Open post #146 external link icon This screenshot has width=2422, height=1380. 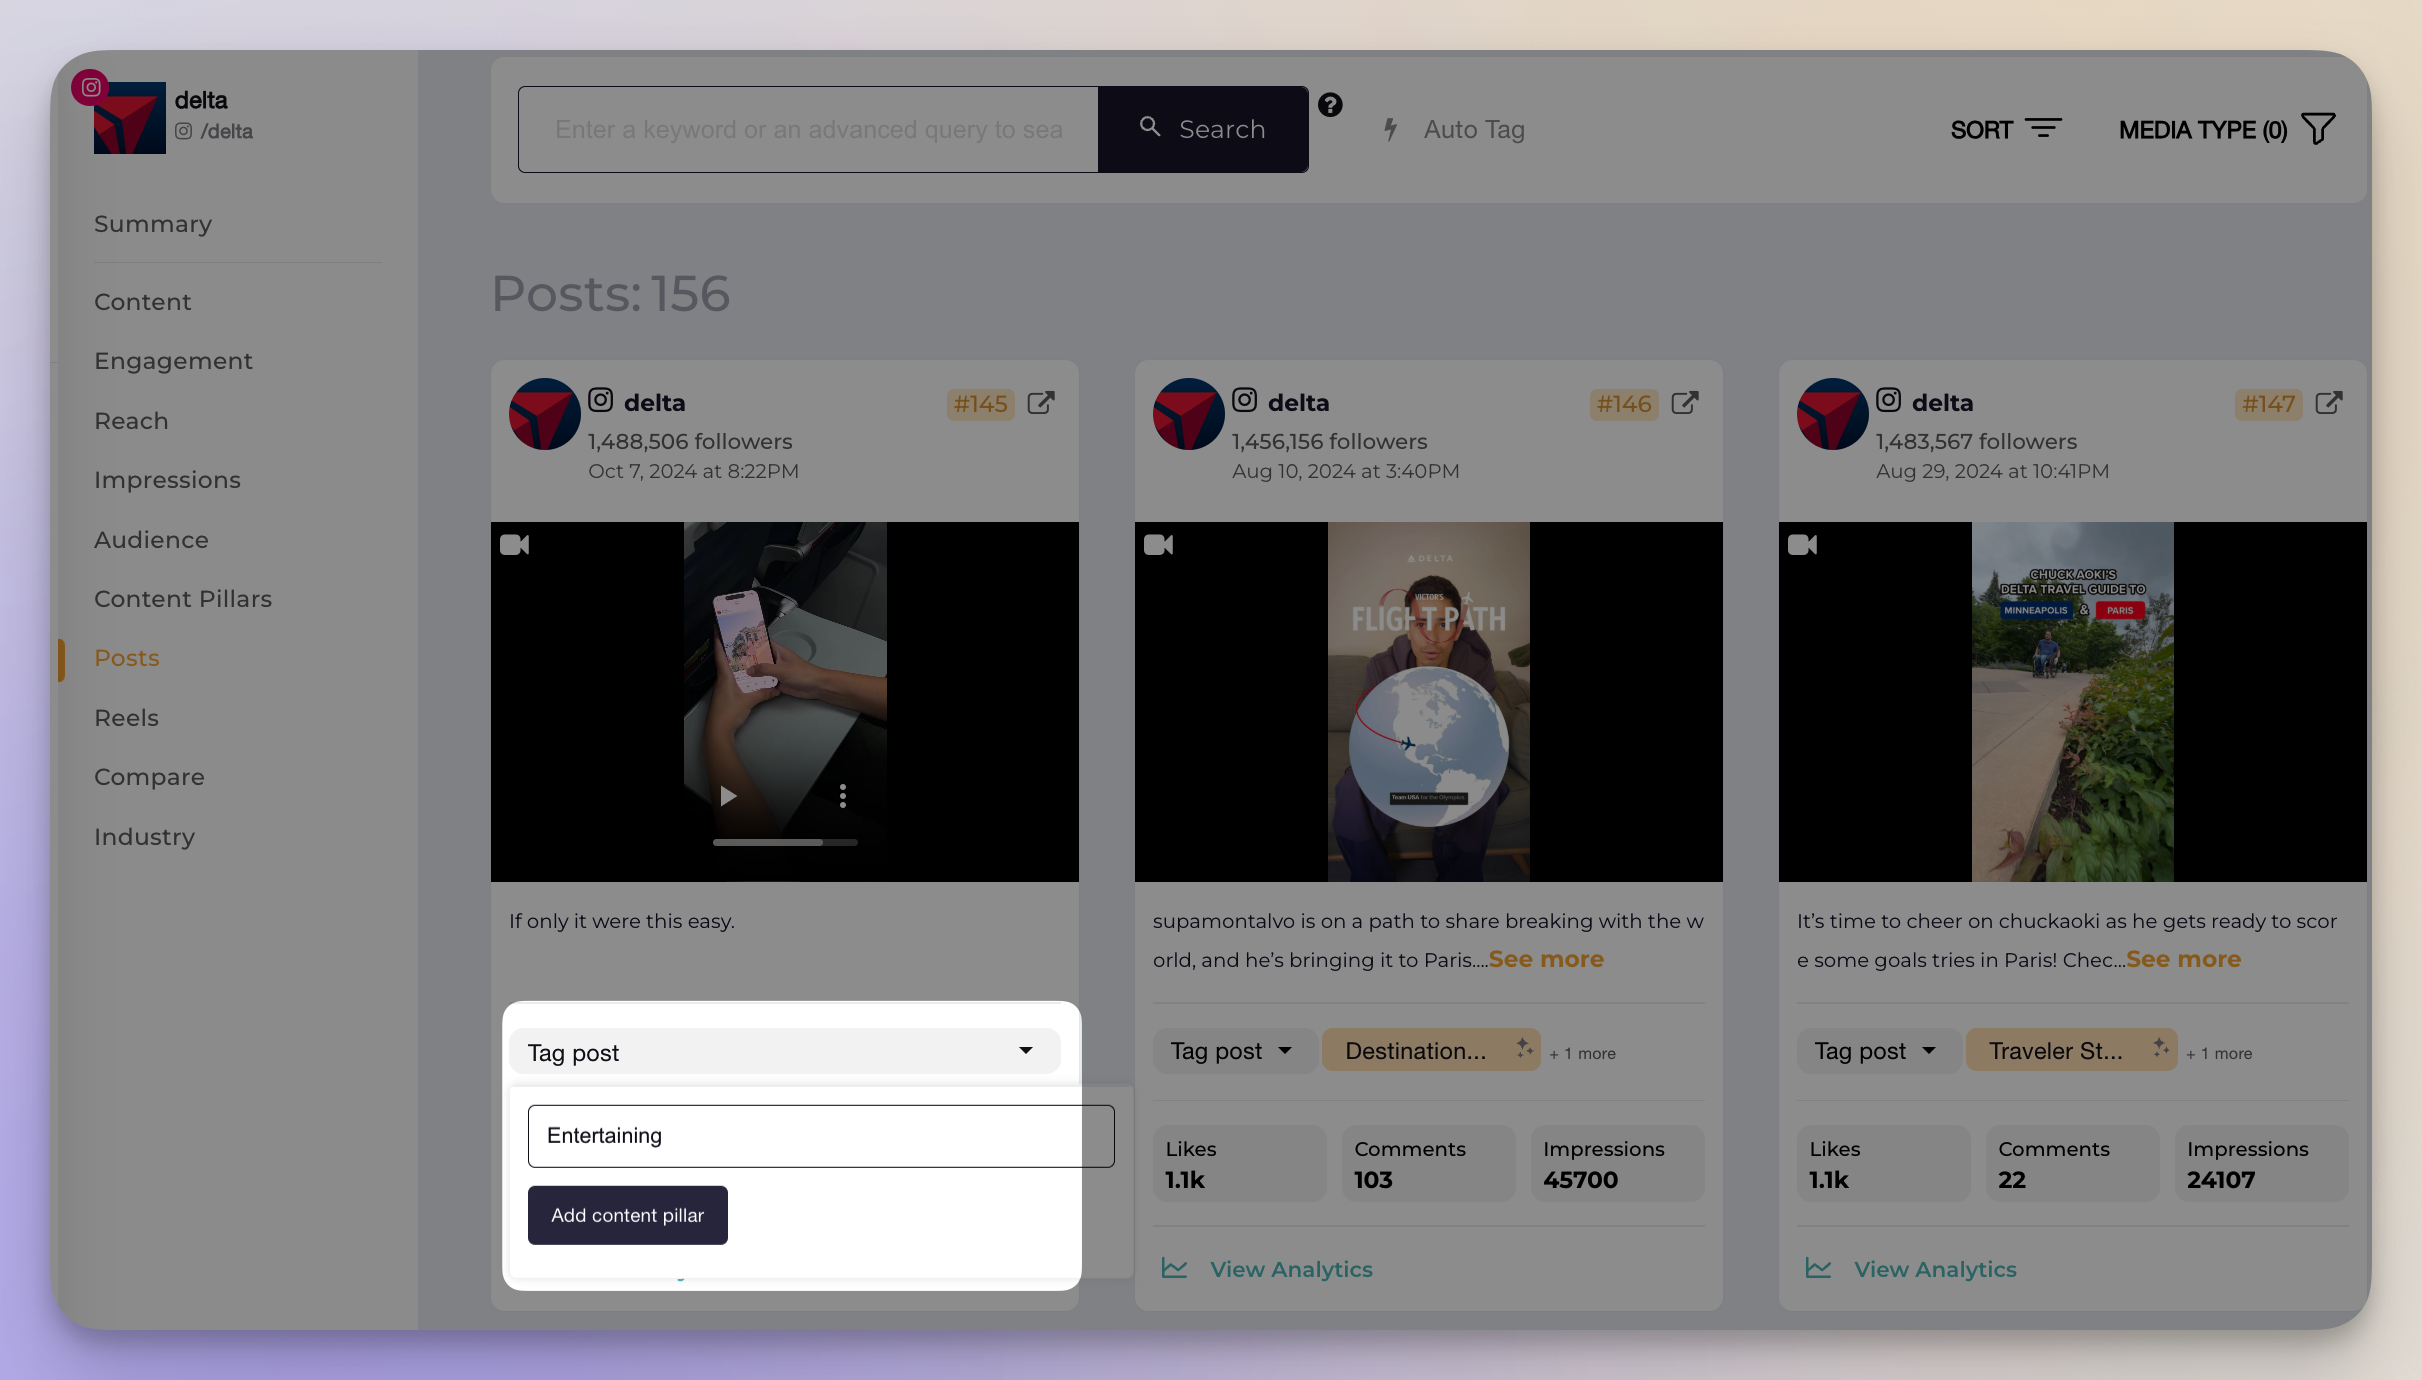(1685, 403)
